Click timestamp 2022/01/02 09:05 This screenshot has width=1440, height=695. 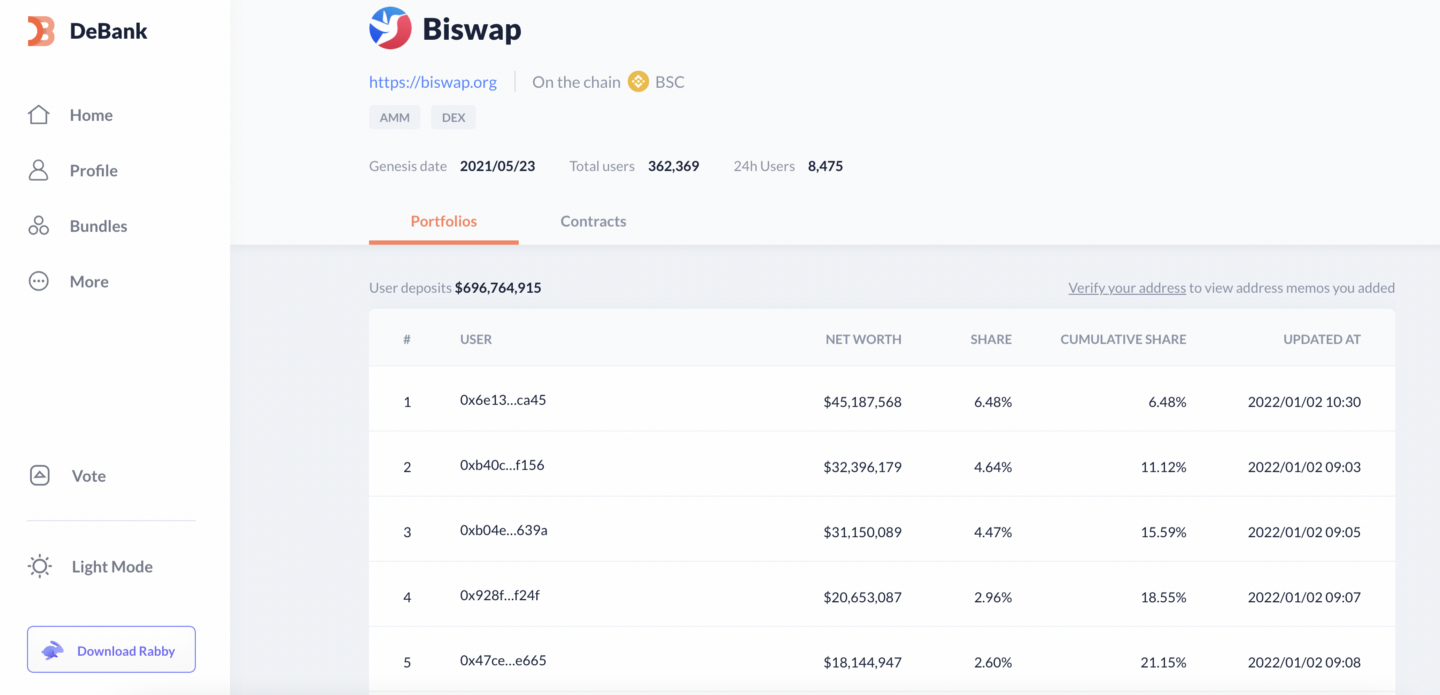click(1304, 532)
